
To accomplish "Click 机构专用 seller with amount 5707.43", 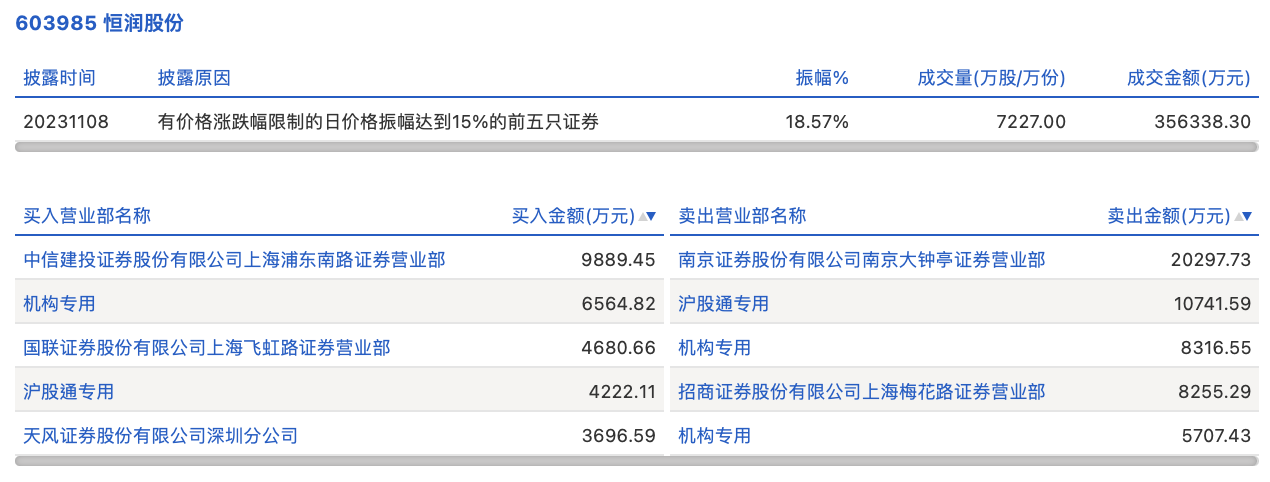I will pos(714,436).
